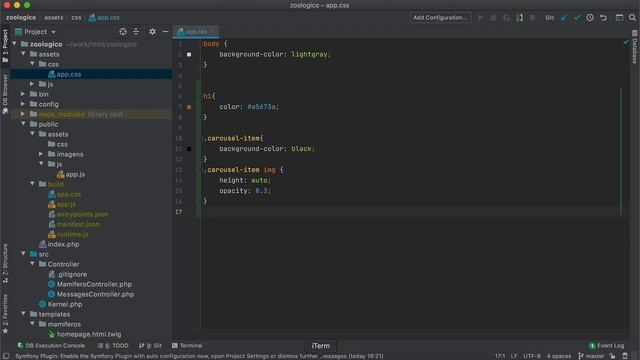
Task: Open the Structure side tab
Action: point(5,263)
